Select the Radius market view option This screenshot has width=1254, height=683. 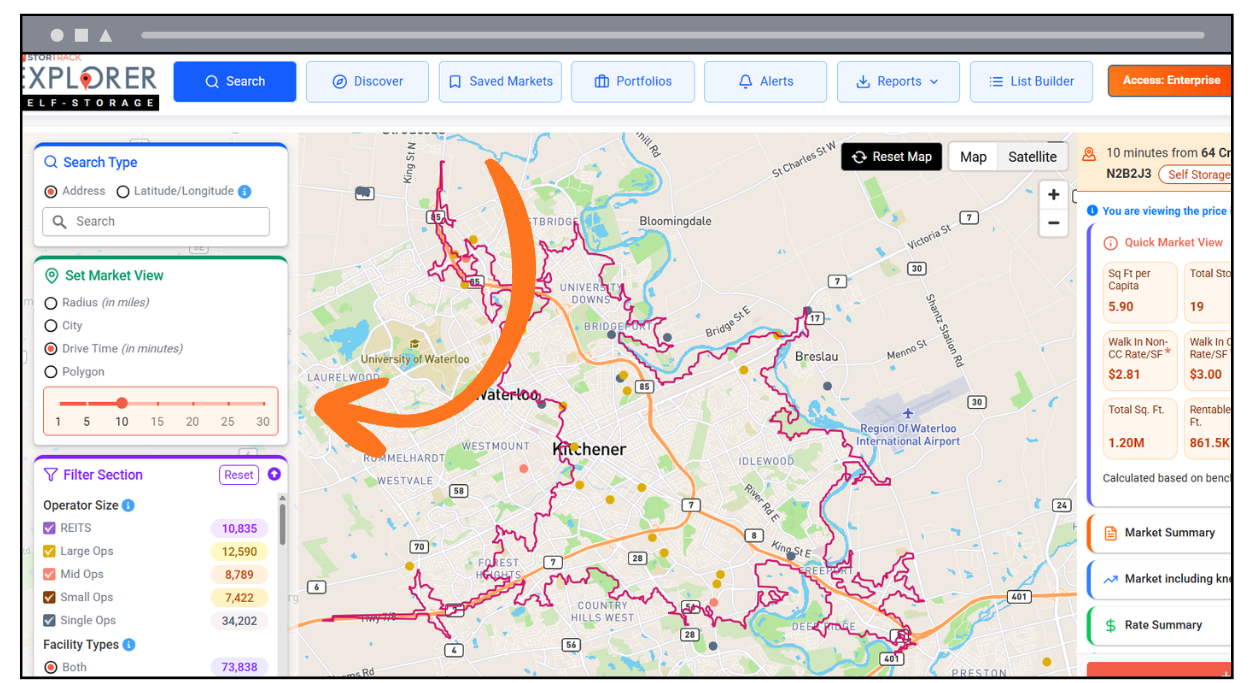tap(51, 303)
